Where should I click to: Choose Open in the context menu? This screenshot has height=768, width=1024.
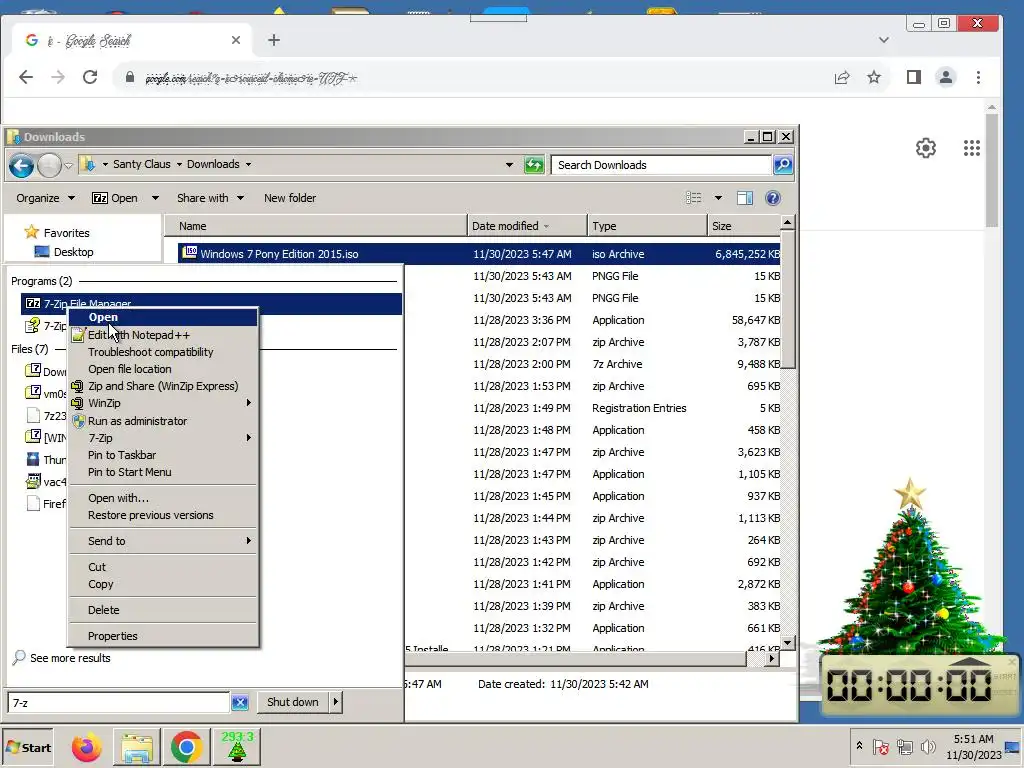163,317
